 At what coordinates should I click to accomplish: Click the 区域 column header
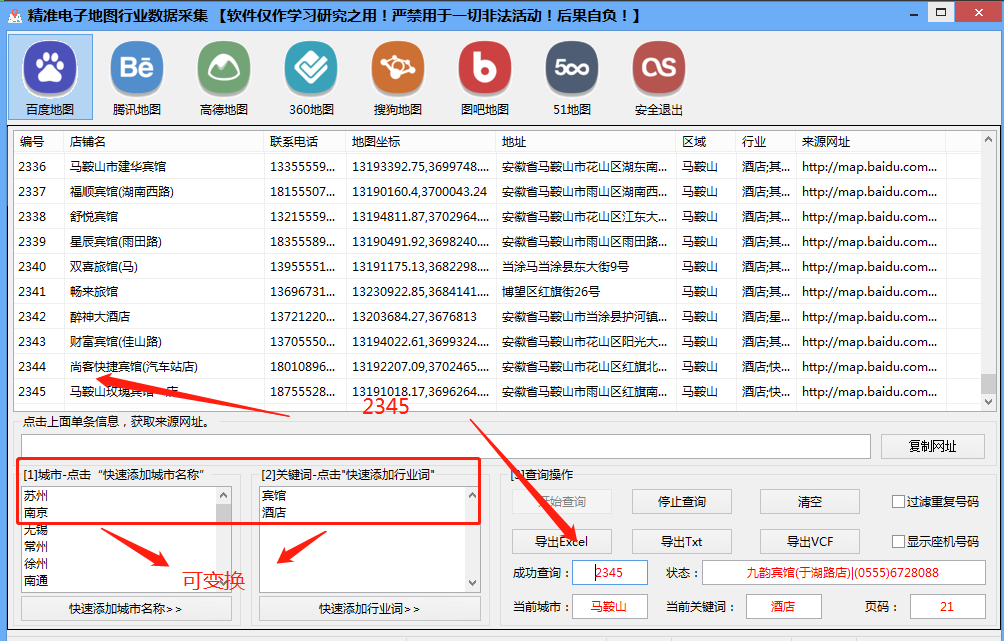[706, 142]
